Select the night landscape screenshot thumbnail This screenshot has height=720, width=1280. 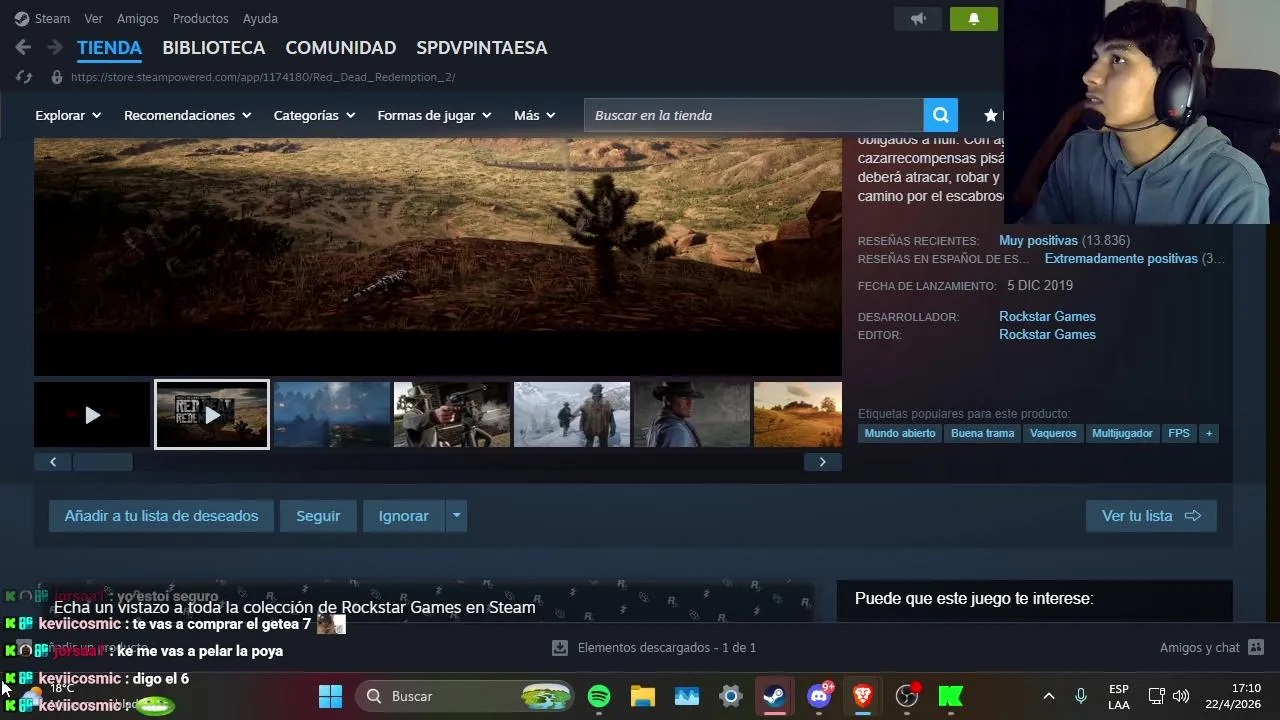[x=332, y=415]
